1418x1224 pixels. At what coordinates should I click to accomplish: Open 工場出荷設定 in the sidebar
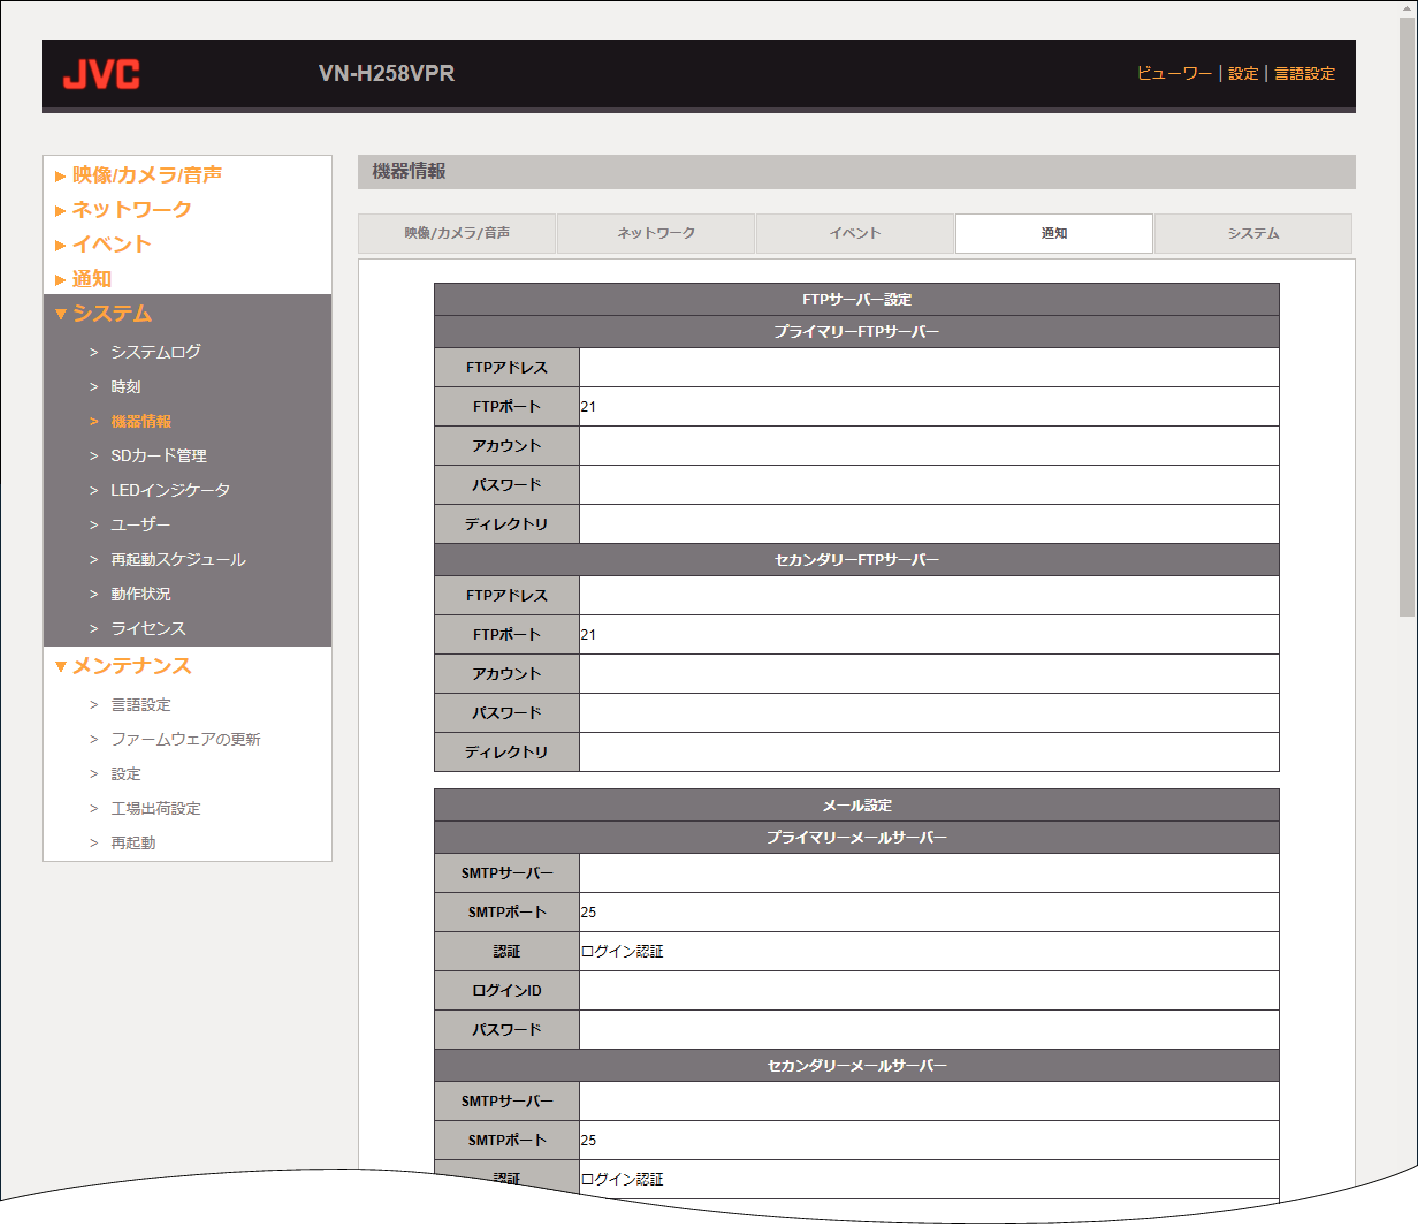(156, 808)
